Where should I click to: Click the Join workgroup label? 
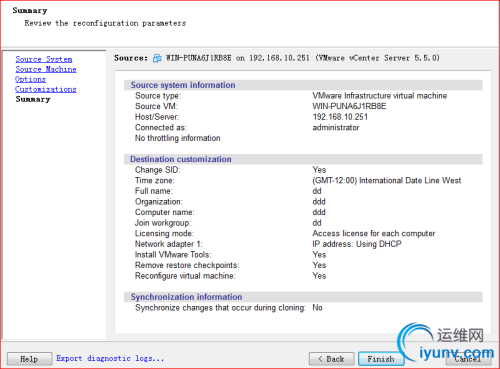click(x=163, y=223)
